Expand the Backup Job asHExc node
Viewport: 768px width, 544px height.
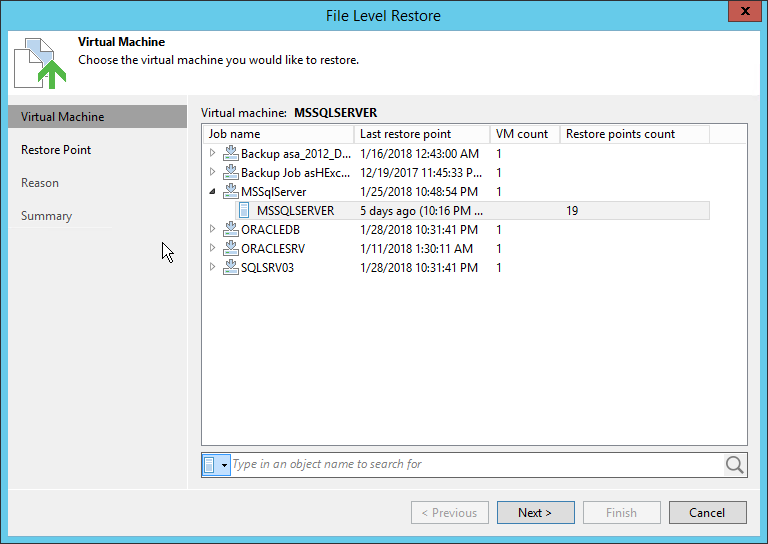pos(212,172)
